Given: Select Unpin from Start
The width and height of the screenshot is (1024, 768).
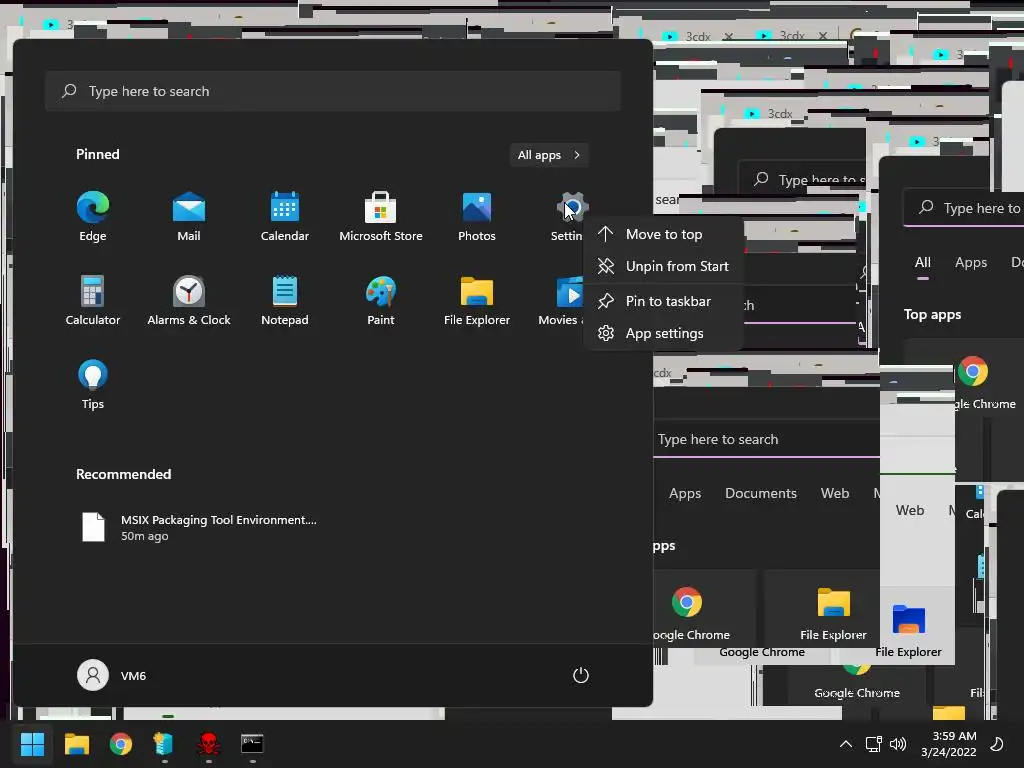Looking at the screenshot, I should click(664, 266).
